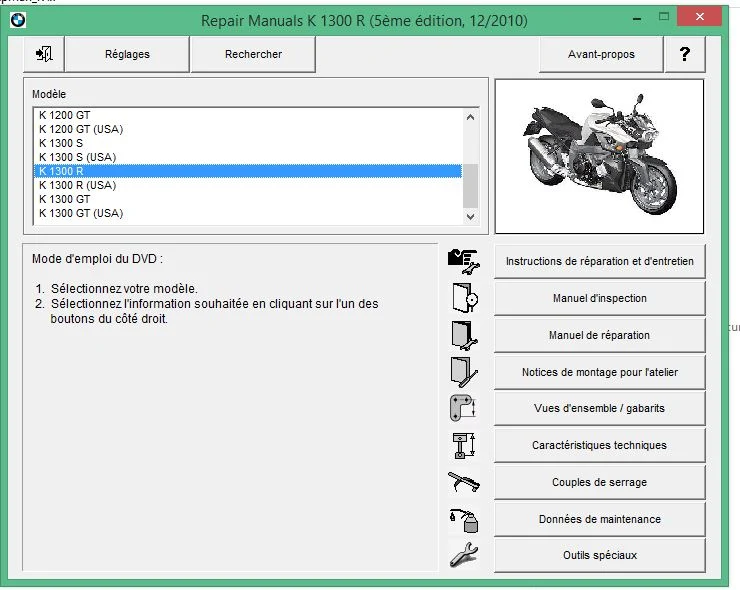Click the torque wrench icon
740x590 pixels.
coord(463,482)
